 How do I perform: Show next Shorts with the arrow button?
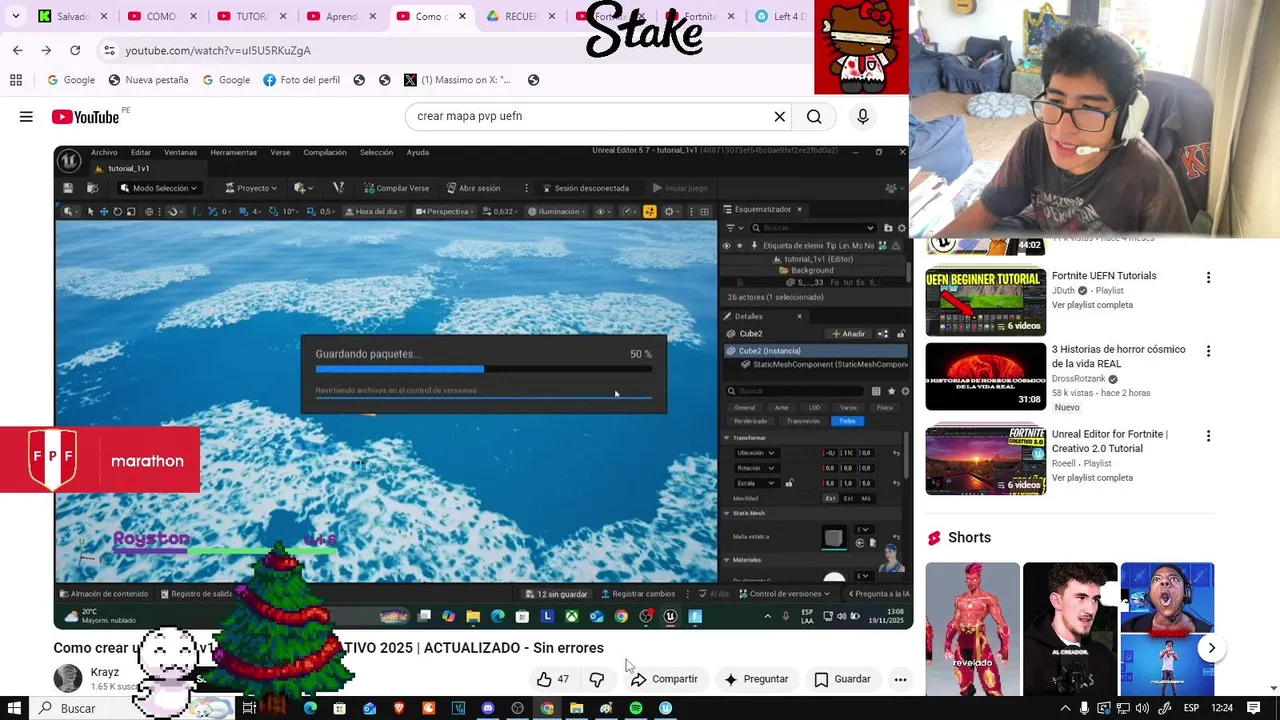tap(1211, 648)
